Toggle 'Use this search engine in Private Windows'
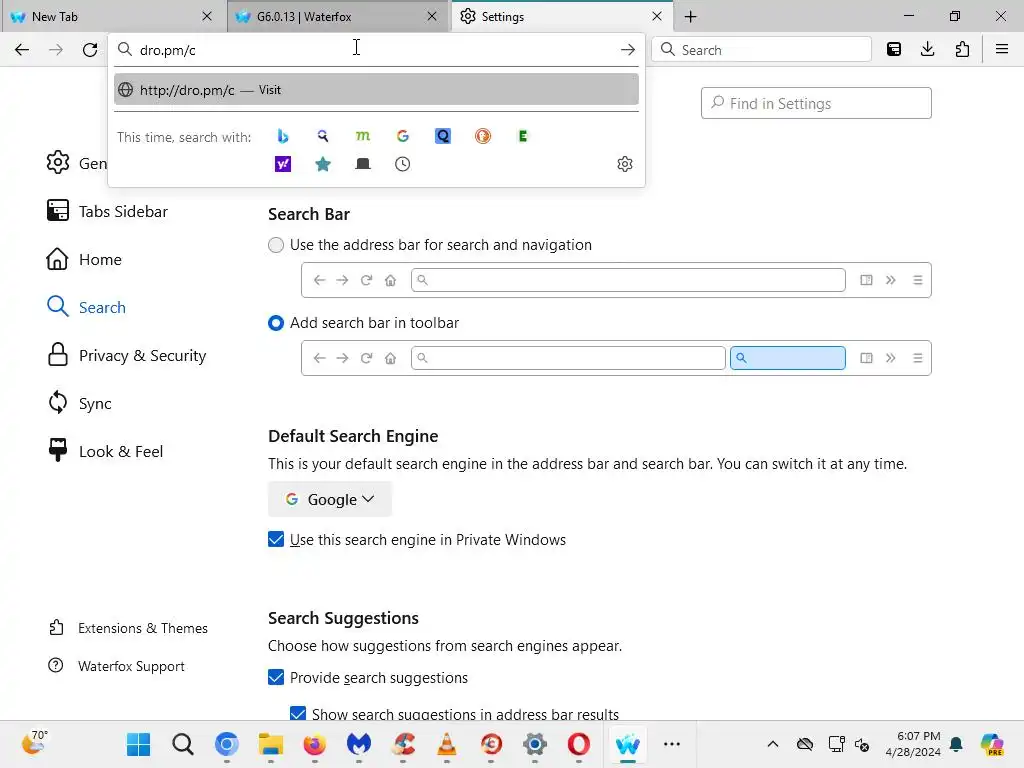Image resolution: width=1024 pixels, height=768 pixels. [276, 539]
